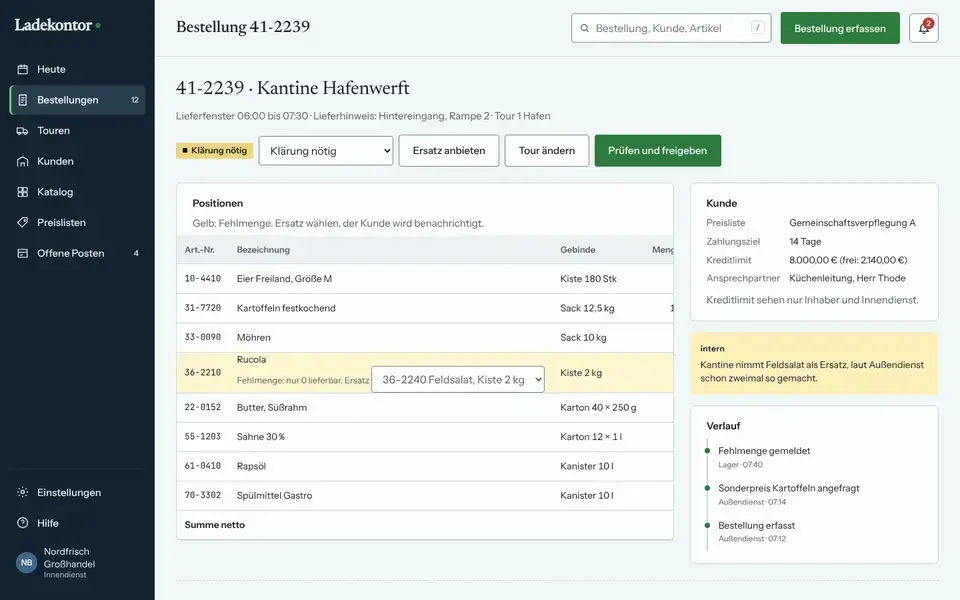Image resolution: width=960 pixels, height=600 pixels.
Task: Click the slash shortcut hint in search
Action: pos(757,28)
